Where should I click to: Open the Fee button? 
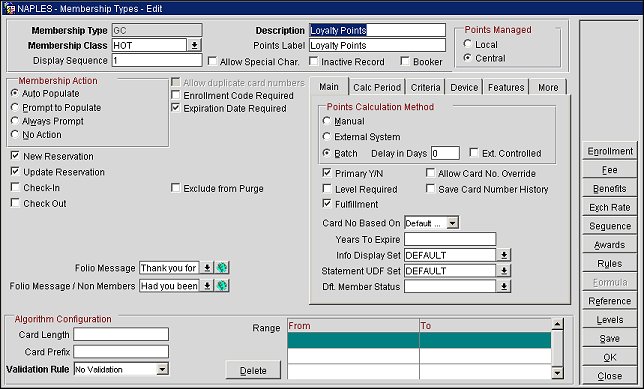(610, 170)
